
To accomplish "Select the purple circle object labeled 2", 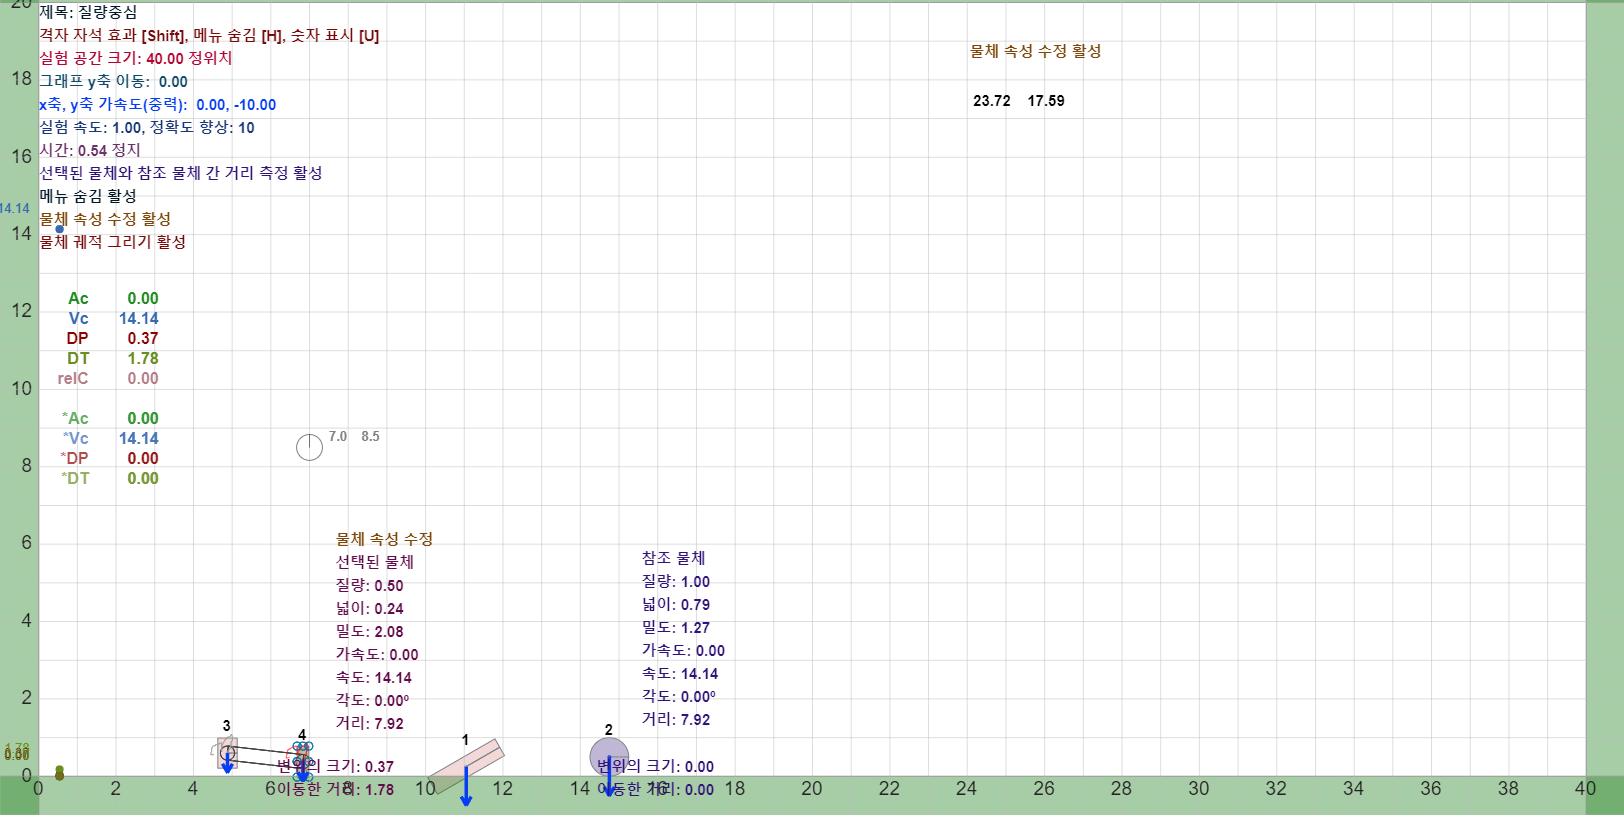I will point(609,757).
